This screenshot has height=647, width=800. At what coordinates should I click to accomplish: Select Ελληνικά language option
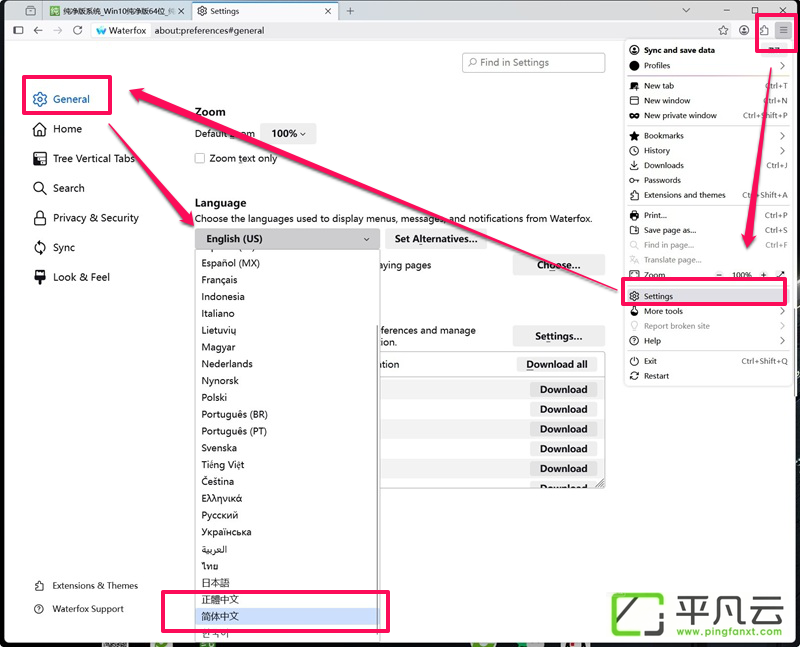[287, 498]
